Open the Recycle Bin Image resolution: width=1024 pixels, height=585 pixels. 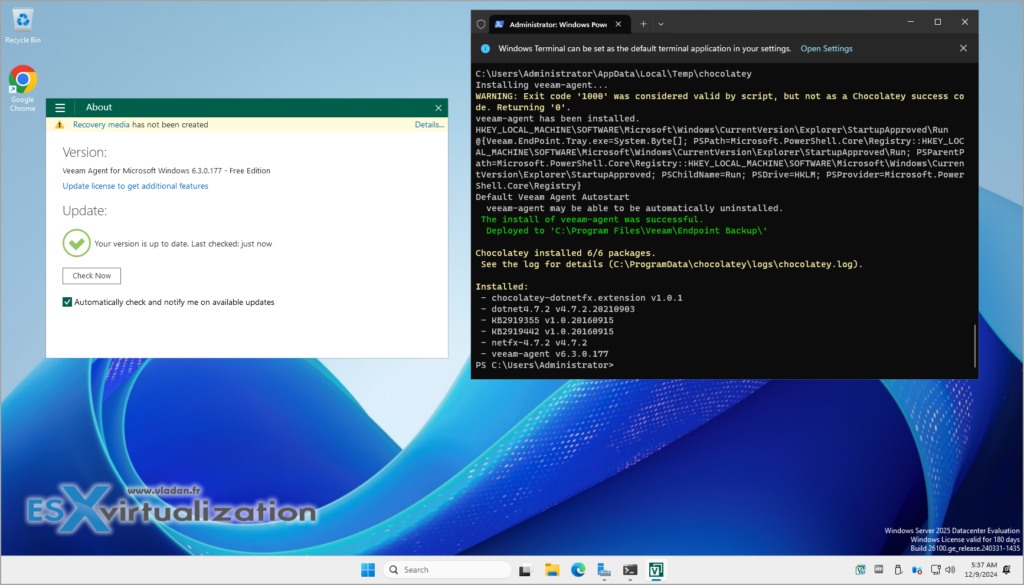21,22
